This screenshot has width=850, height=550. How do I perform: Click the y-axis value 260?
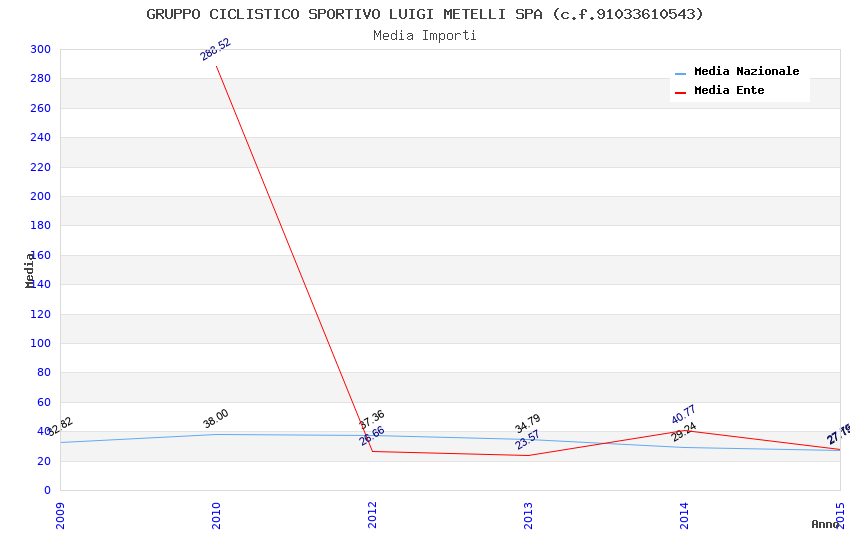pos(41,108)
